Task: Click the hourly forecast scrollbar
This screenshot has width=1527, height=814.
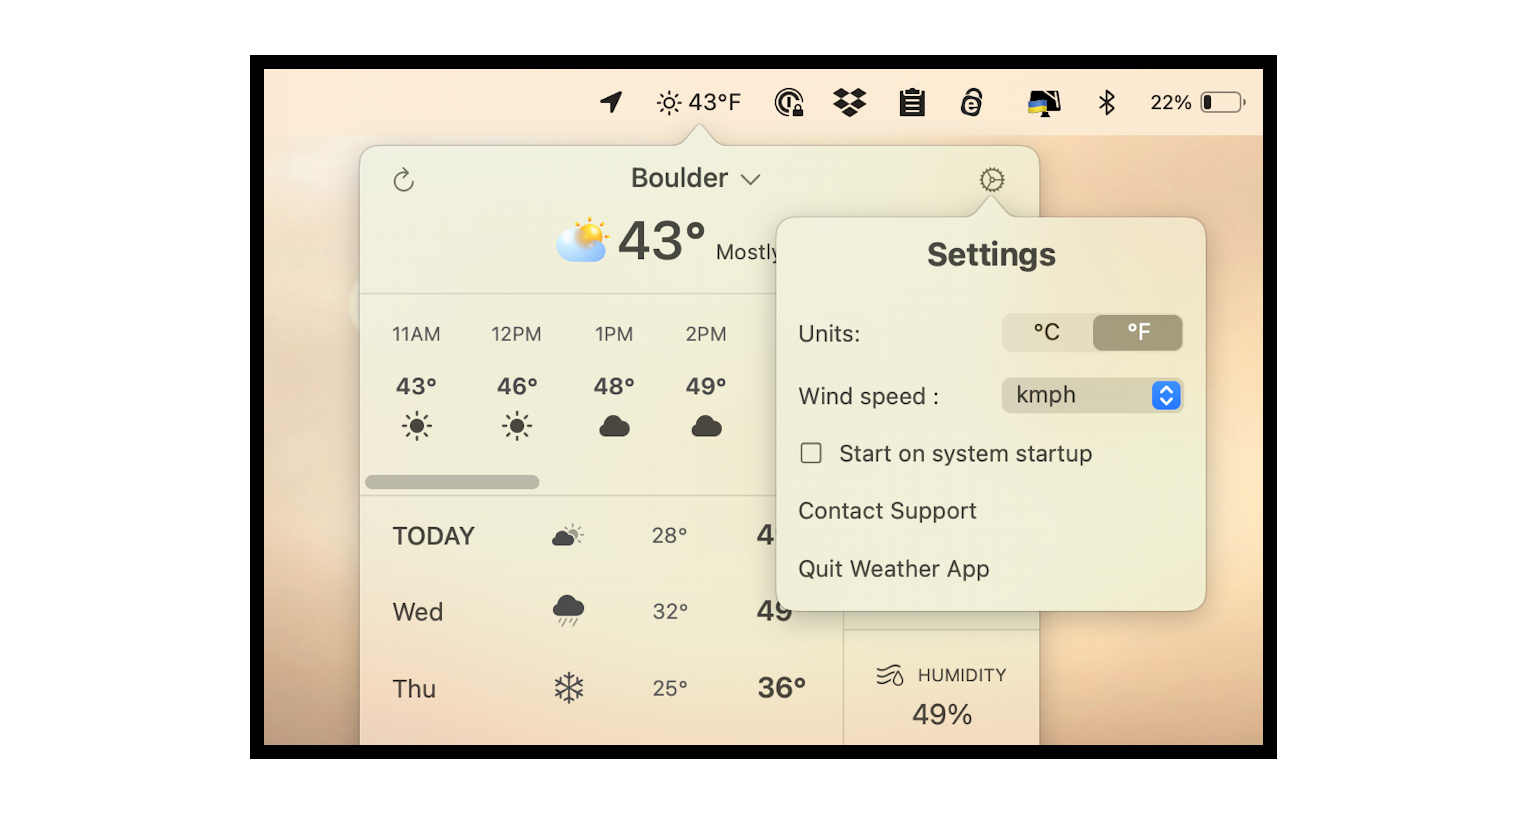Action: click(x=451, y=481)
